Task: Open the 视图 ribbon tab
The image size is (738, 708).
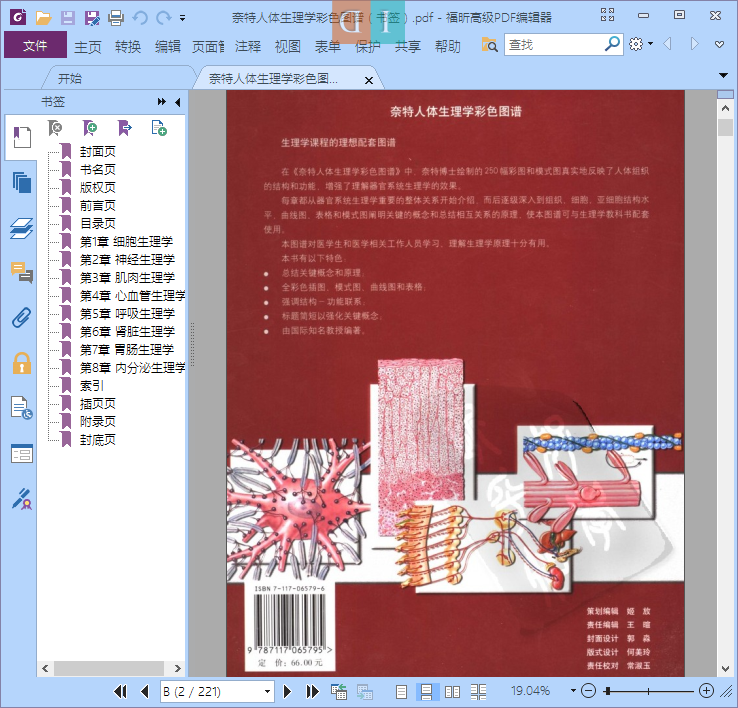Action: point(288,47)
